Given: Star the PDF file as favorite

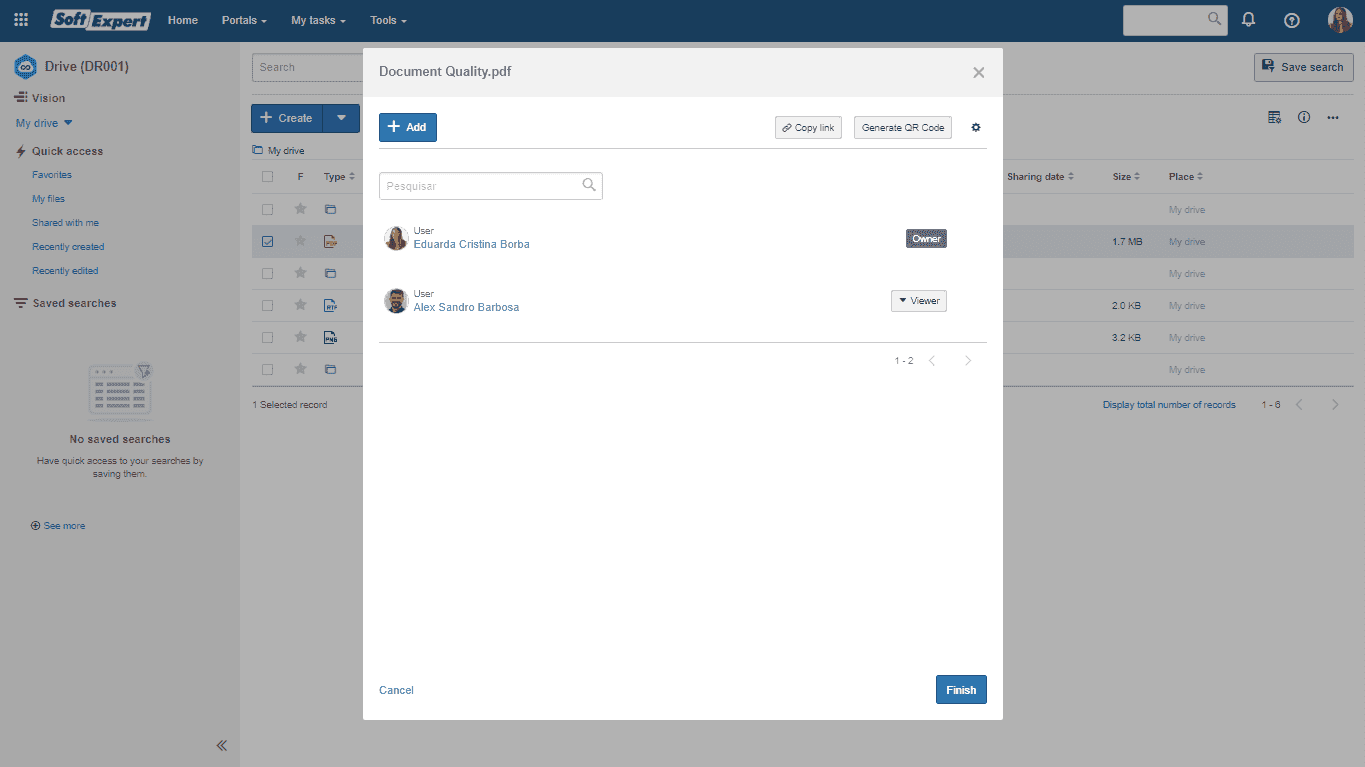Looking at the screenshot, I should [300, 241].
